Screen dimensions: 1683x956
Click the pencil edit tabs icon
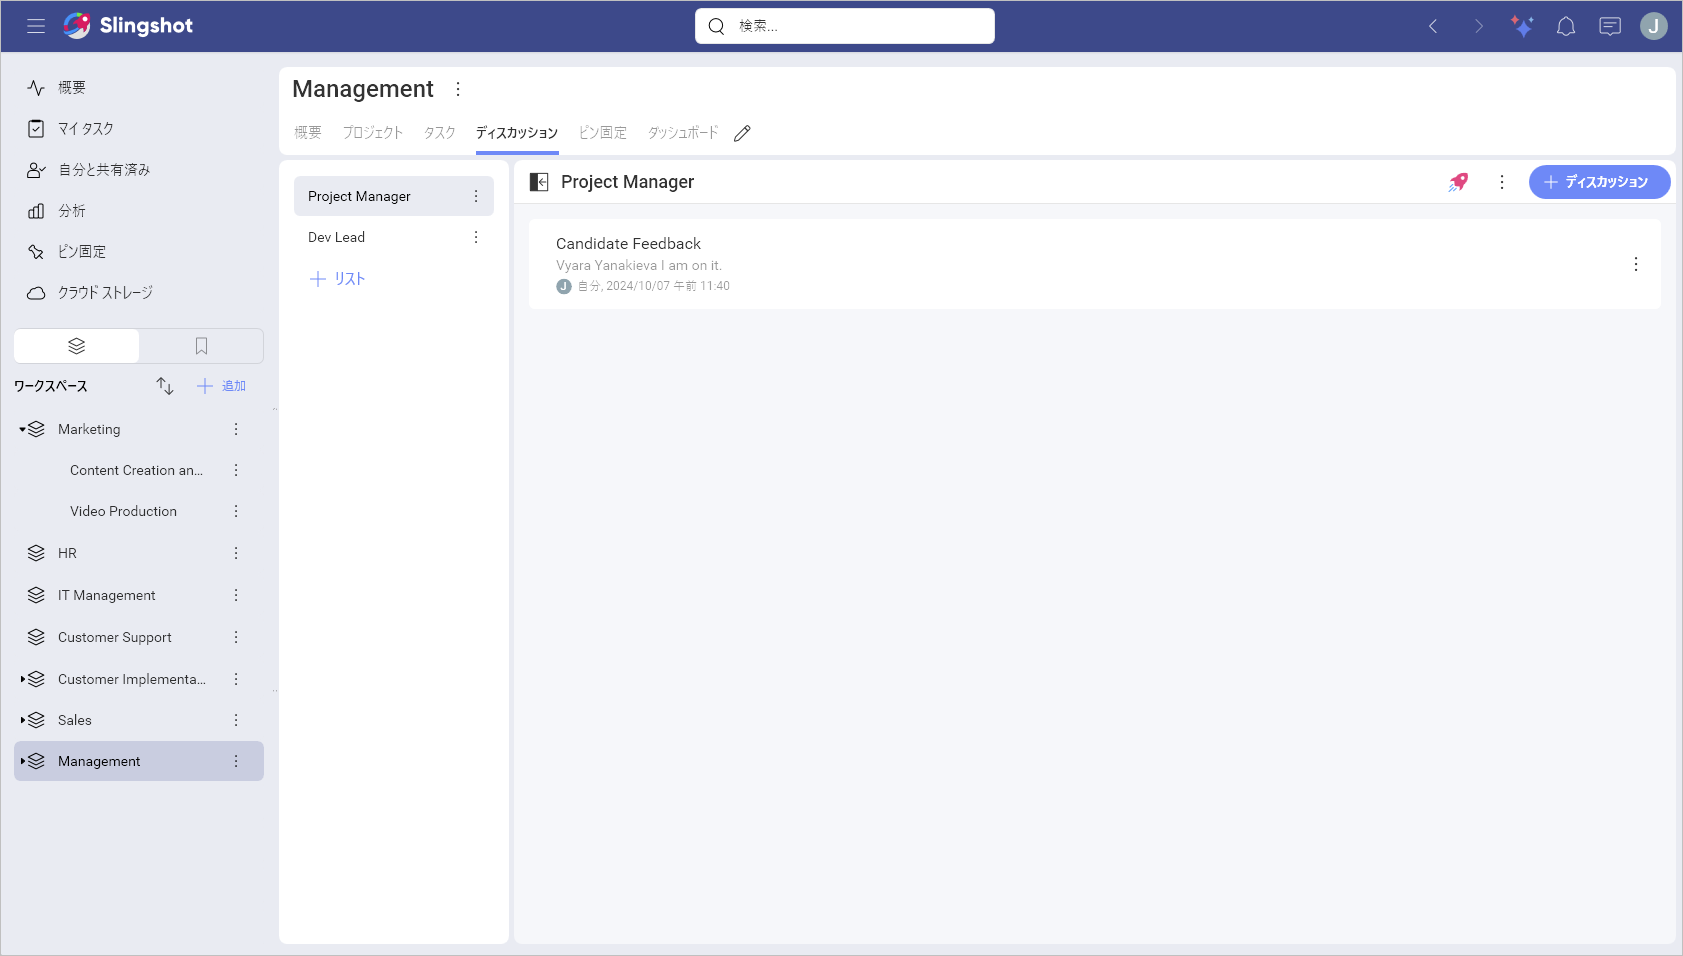[742, 133]
